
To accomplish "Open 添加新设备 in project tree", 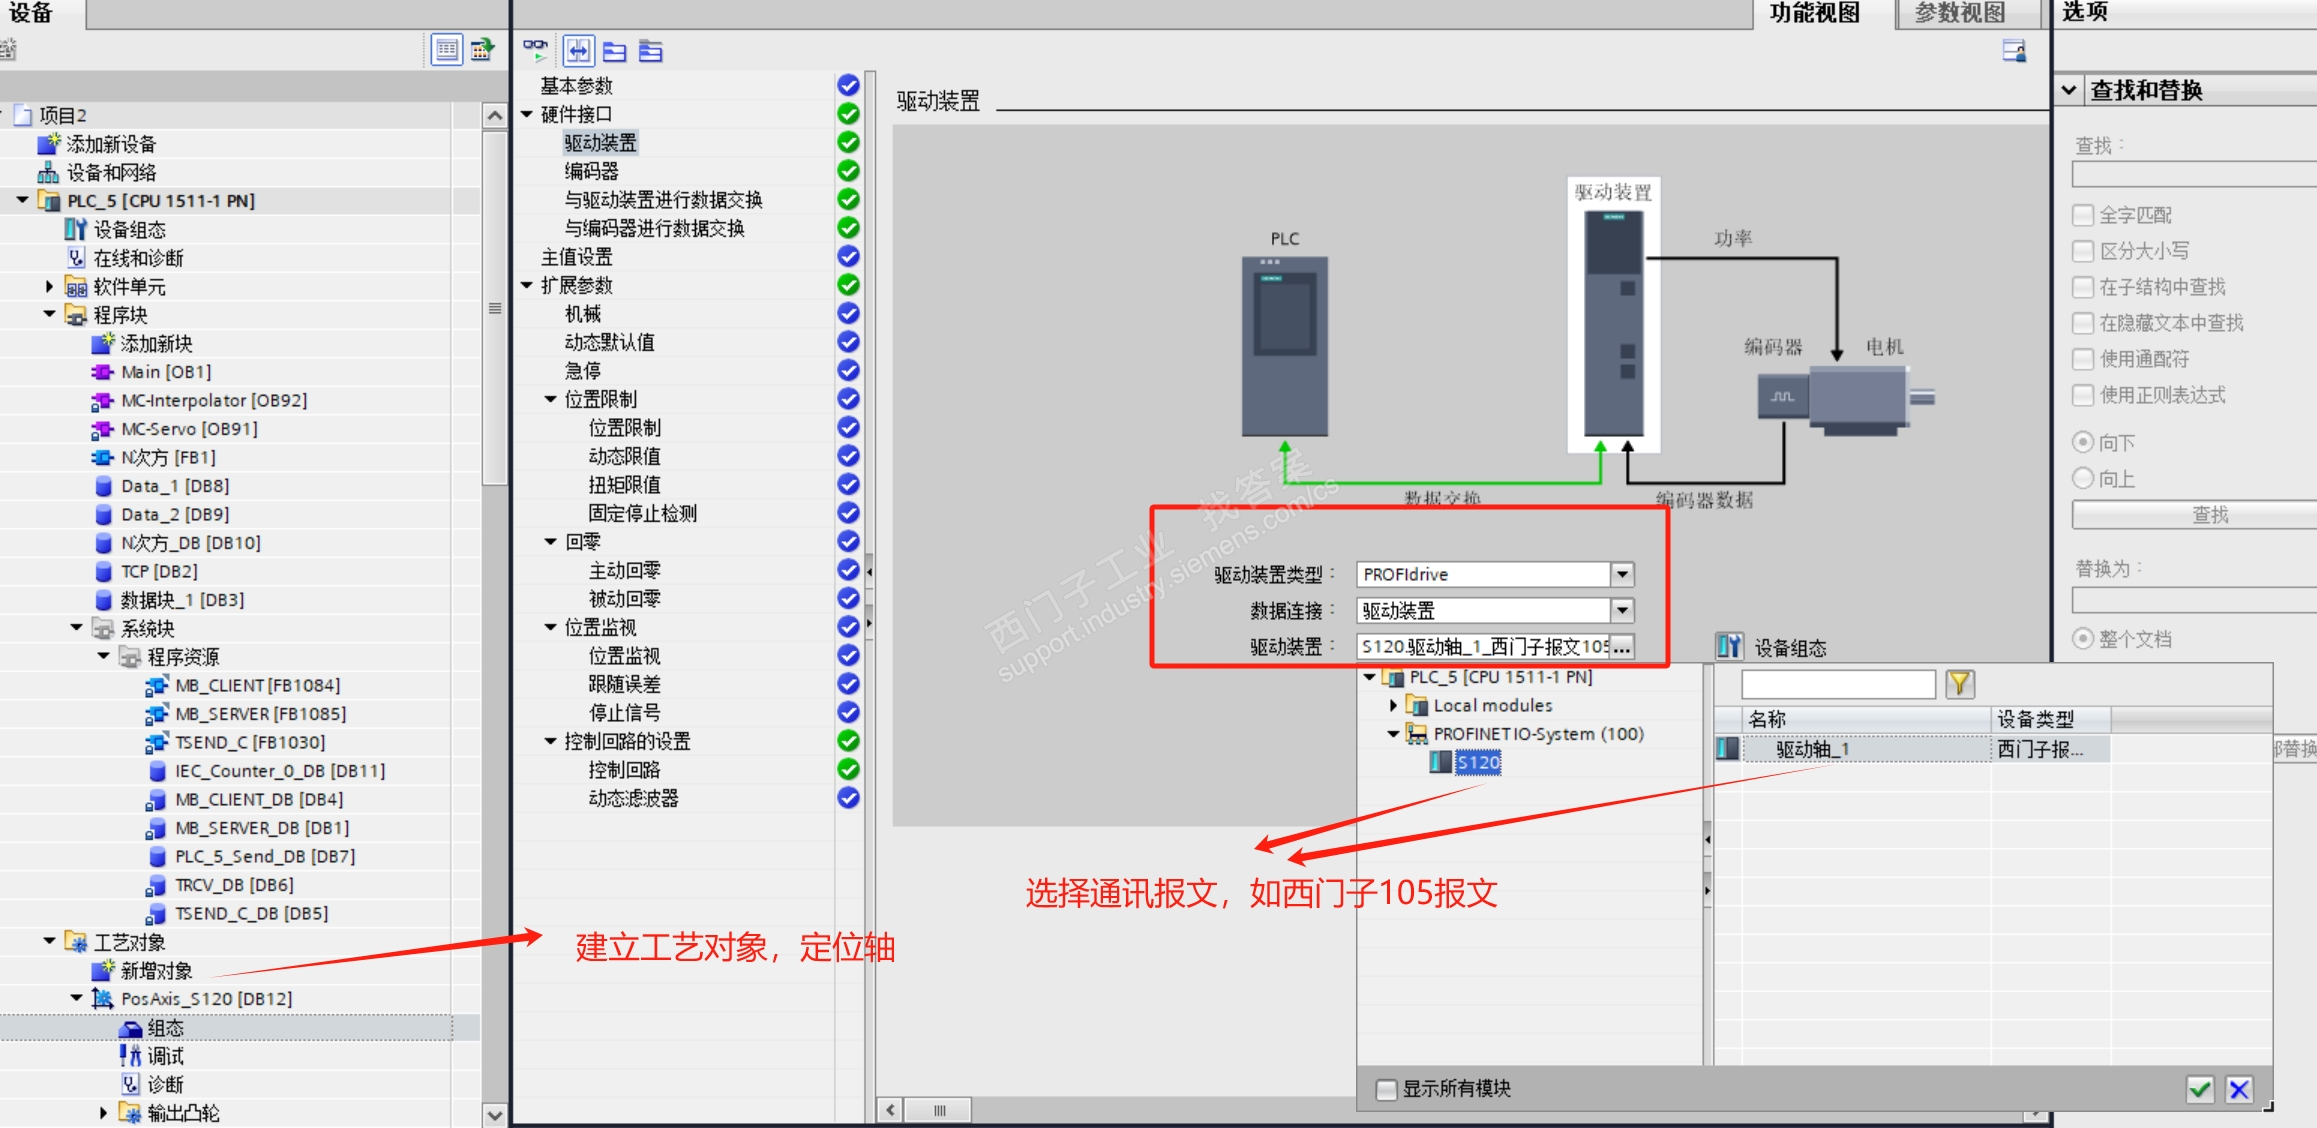I will pos(111,144).
